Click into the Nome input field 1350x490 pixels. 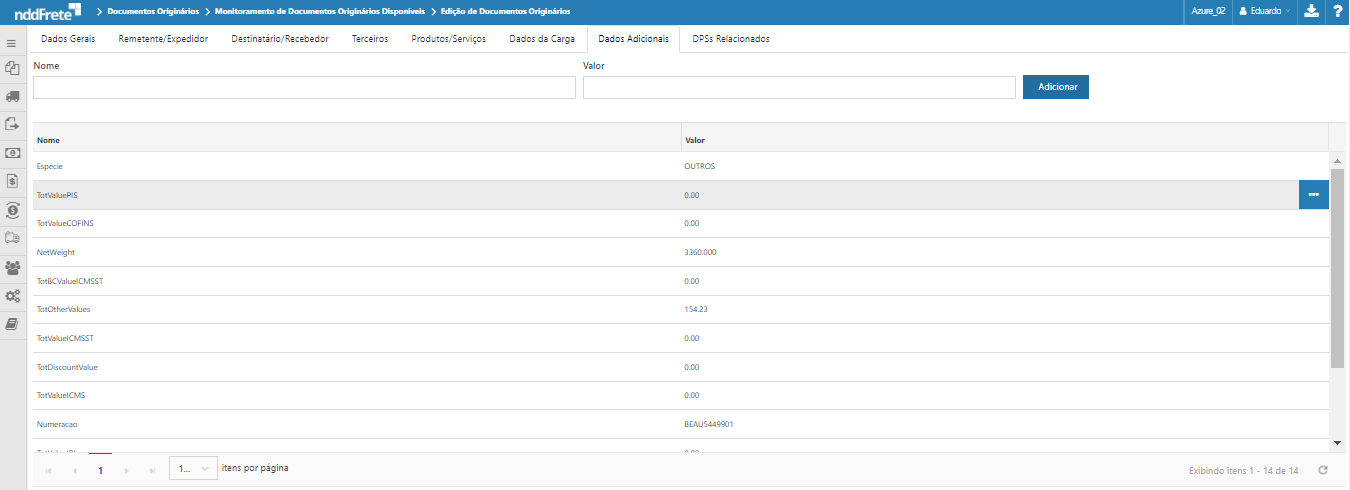(304, 88)
